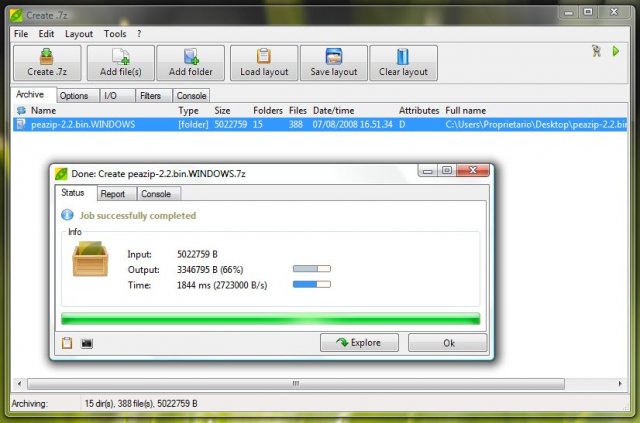Viewport: 640px width, 423px height.
Task: Open the ? help menu
Action: [139, 34]
